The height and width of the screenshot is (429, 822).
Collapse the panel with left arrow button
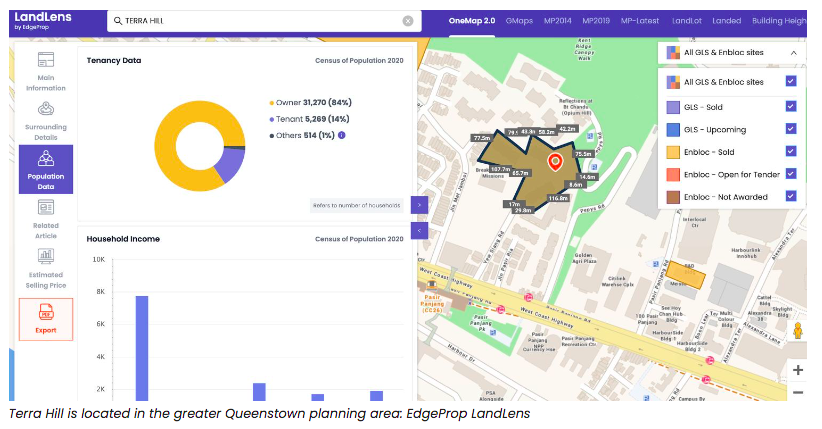coord(419,230)
